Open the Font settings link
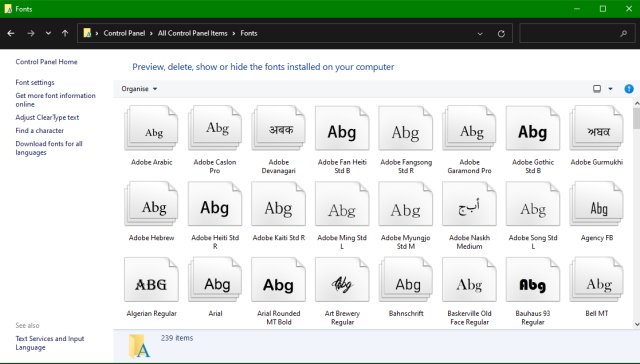The height and width of the screenshot is (364, 640). coord(35,82)
